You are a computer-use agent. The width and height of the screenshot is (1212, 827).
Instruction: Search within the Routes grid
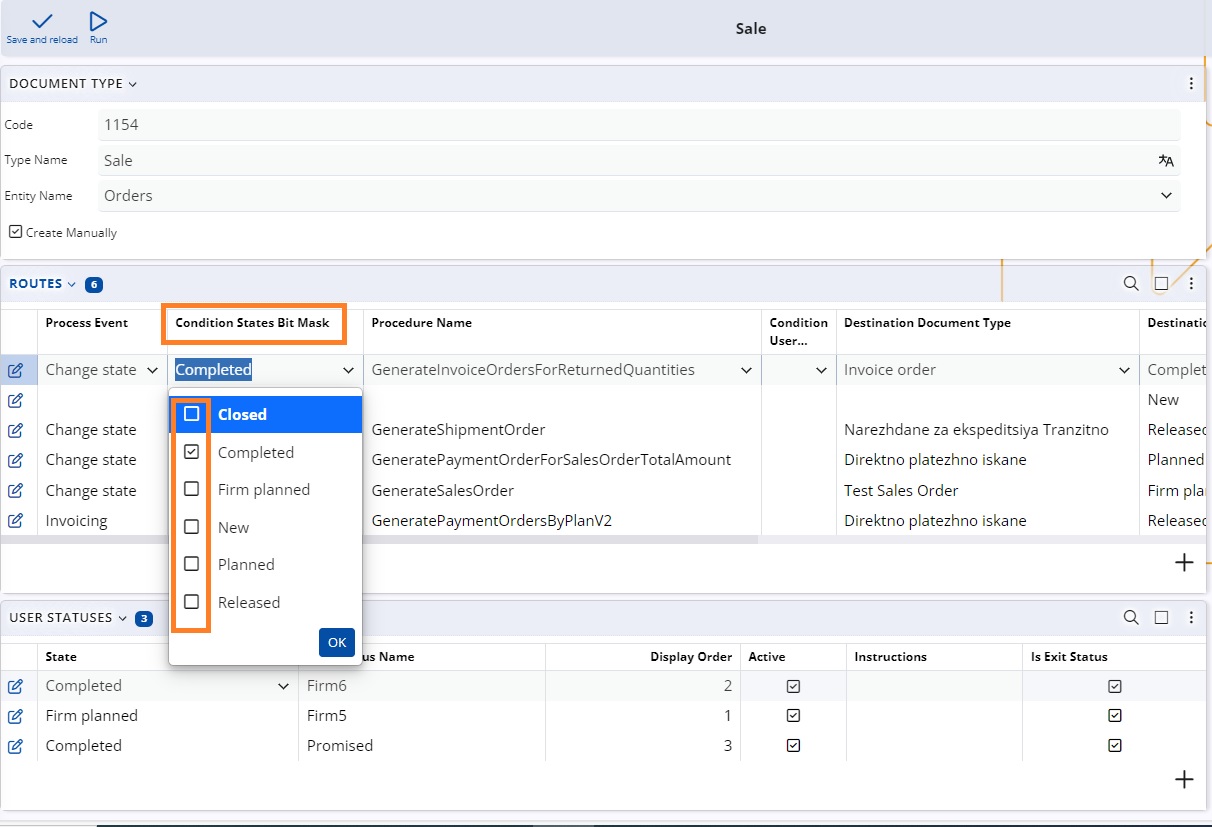[x=1131, y=284]
